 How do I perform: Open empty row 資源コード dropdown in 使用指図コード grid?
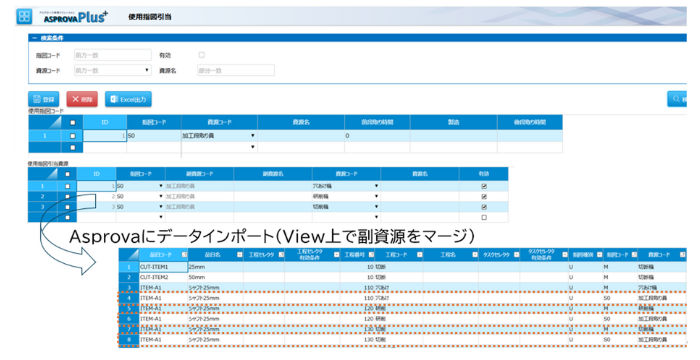253,147
